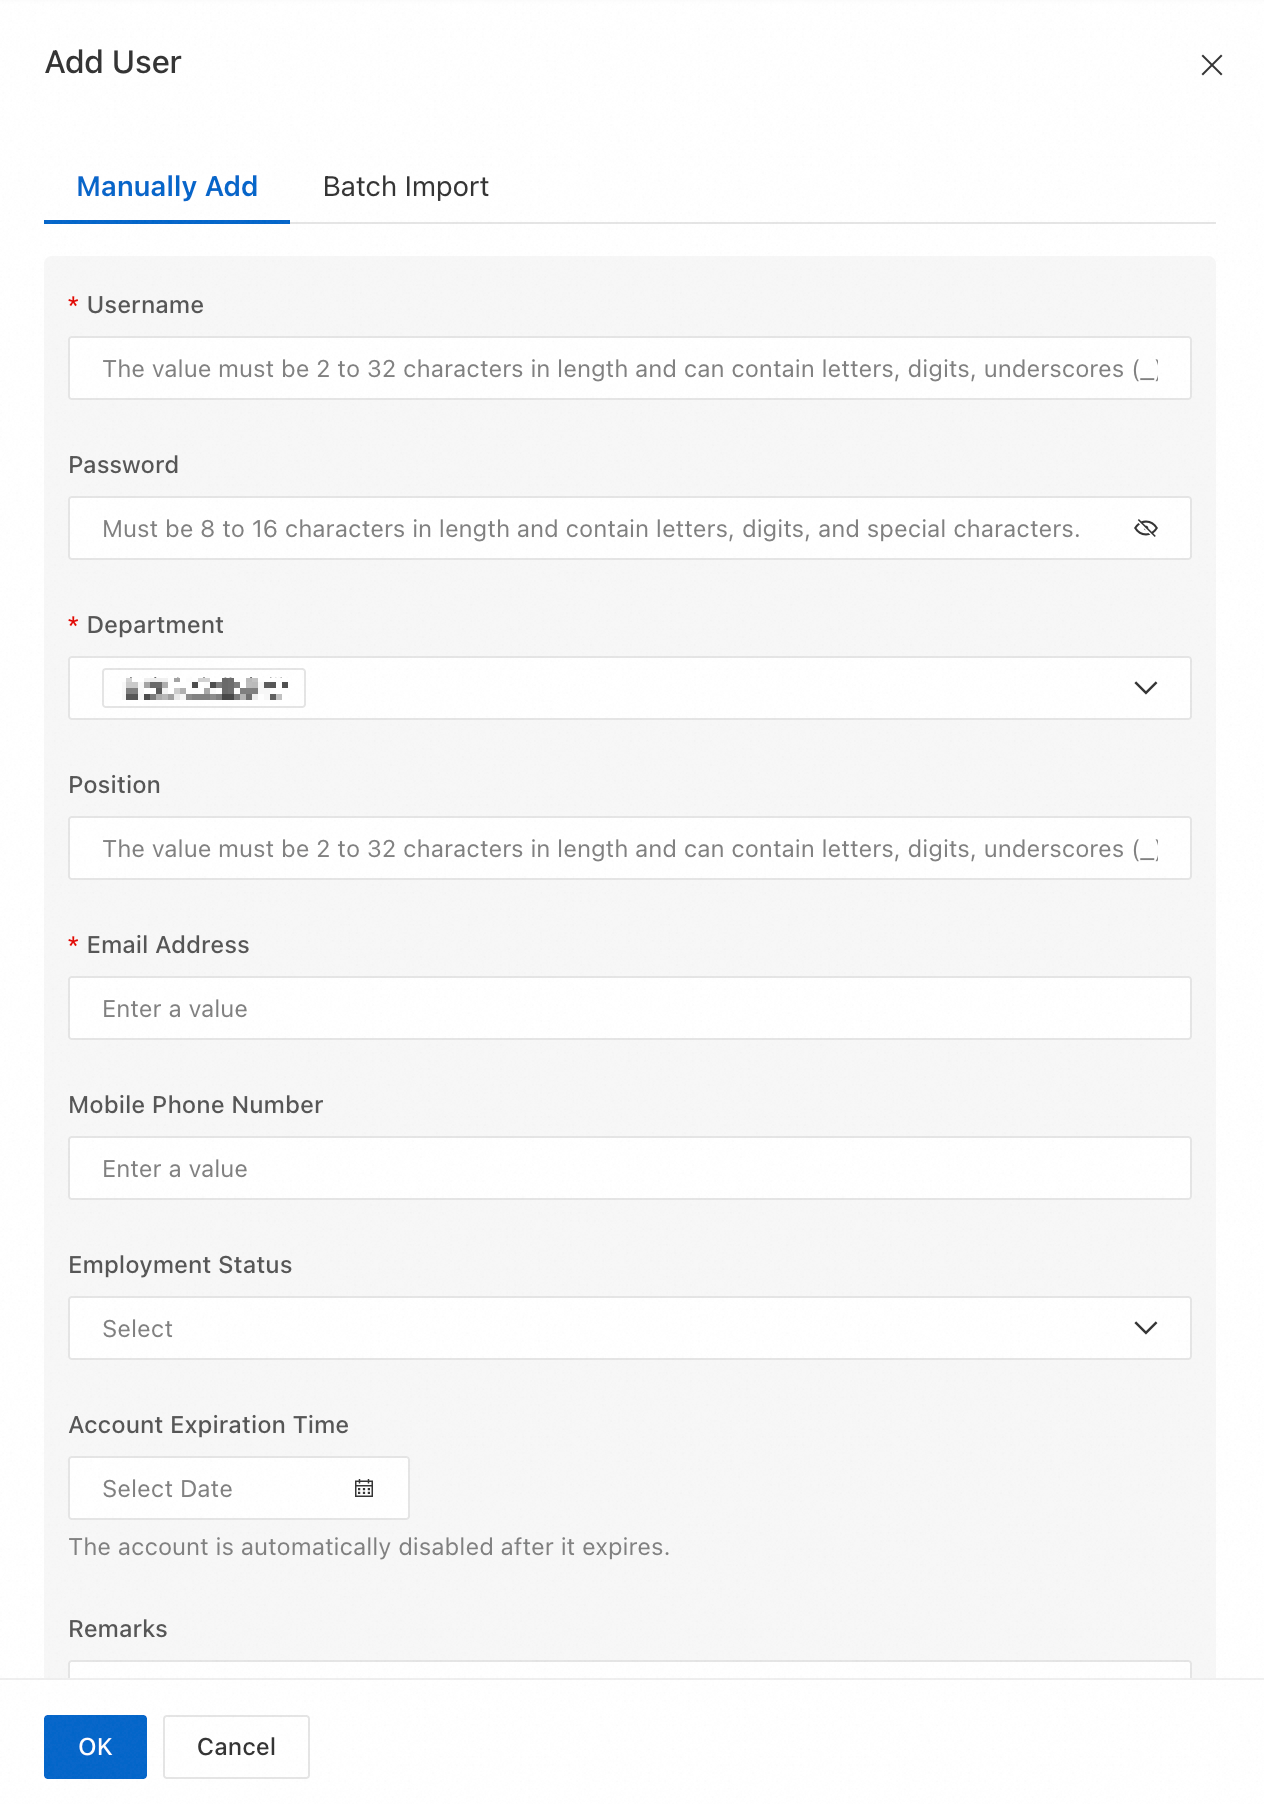Open the Account Expiration Time date picker
The height and width of the screenshot is (1804, 1264).
(220, 1488)
